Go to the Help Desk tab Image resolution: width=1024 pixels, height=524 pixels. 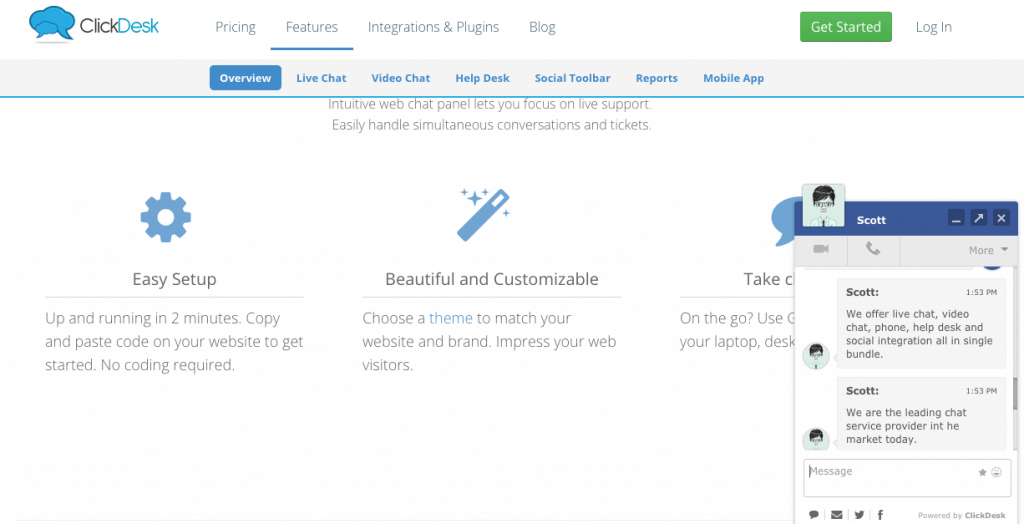[482, 78]
